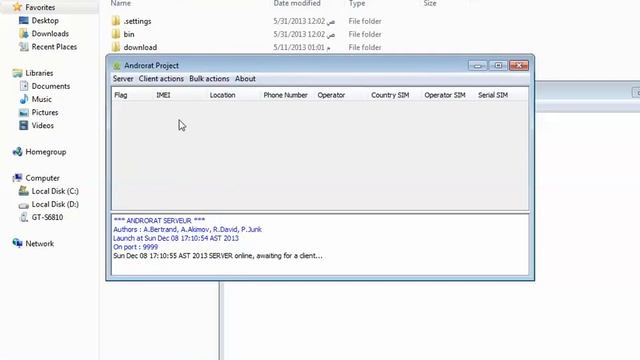This screenshot has width=640, height=360.
Task: Click the Phone Number column header
Action: pyautogui.click(x=285, y=95)
